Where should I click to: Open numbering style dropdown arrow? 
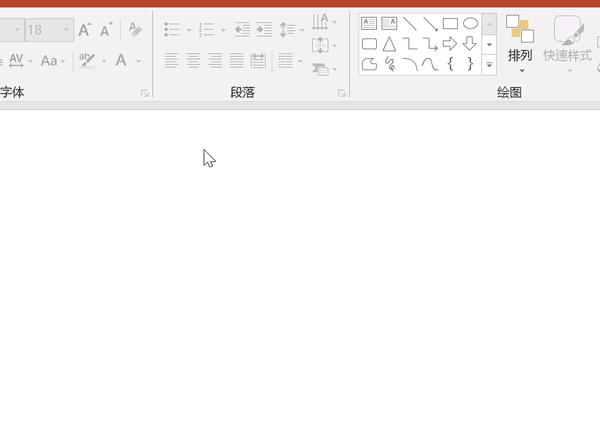[x=223, y=30]
